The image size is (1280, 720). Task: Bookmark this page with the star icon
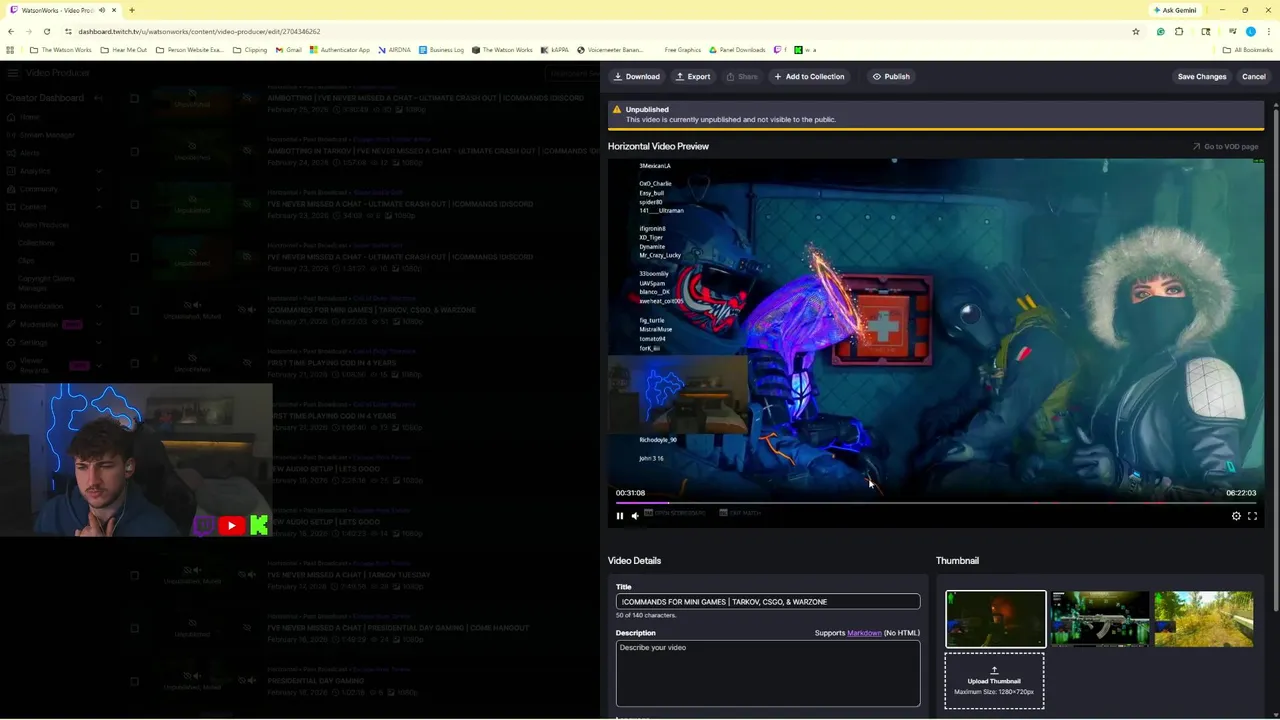pos(1136,31)
